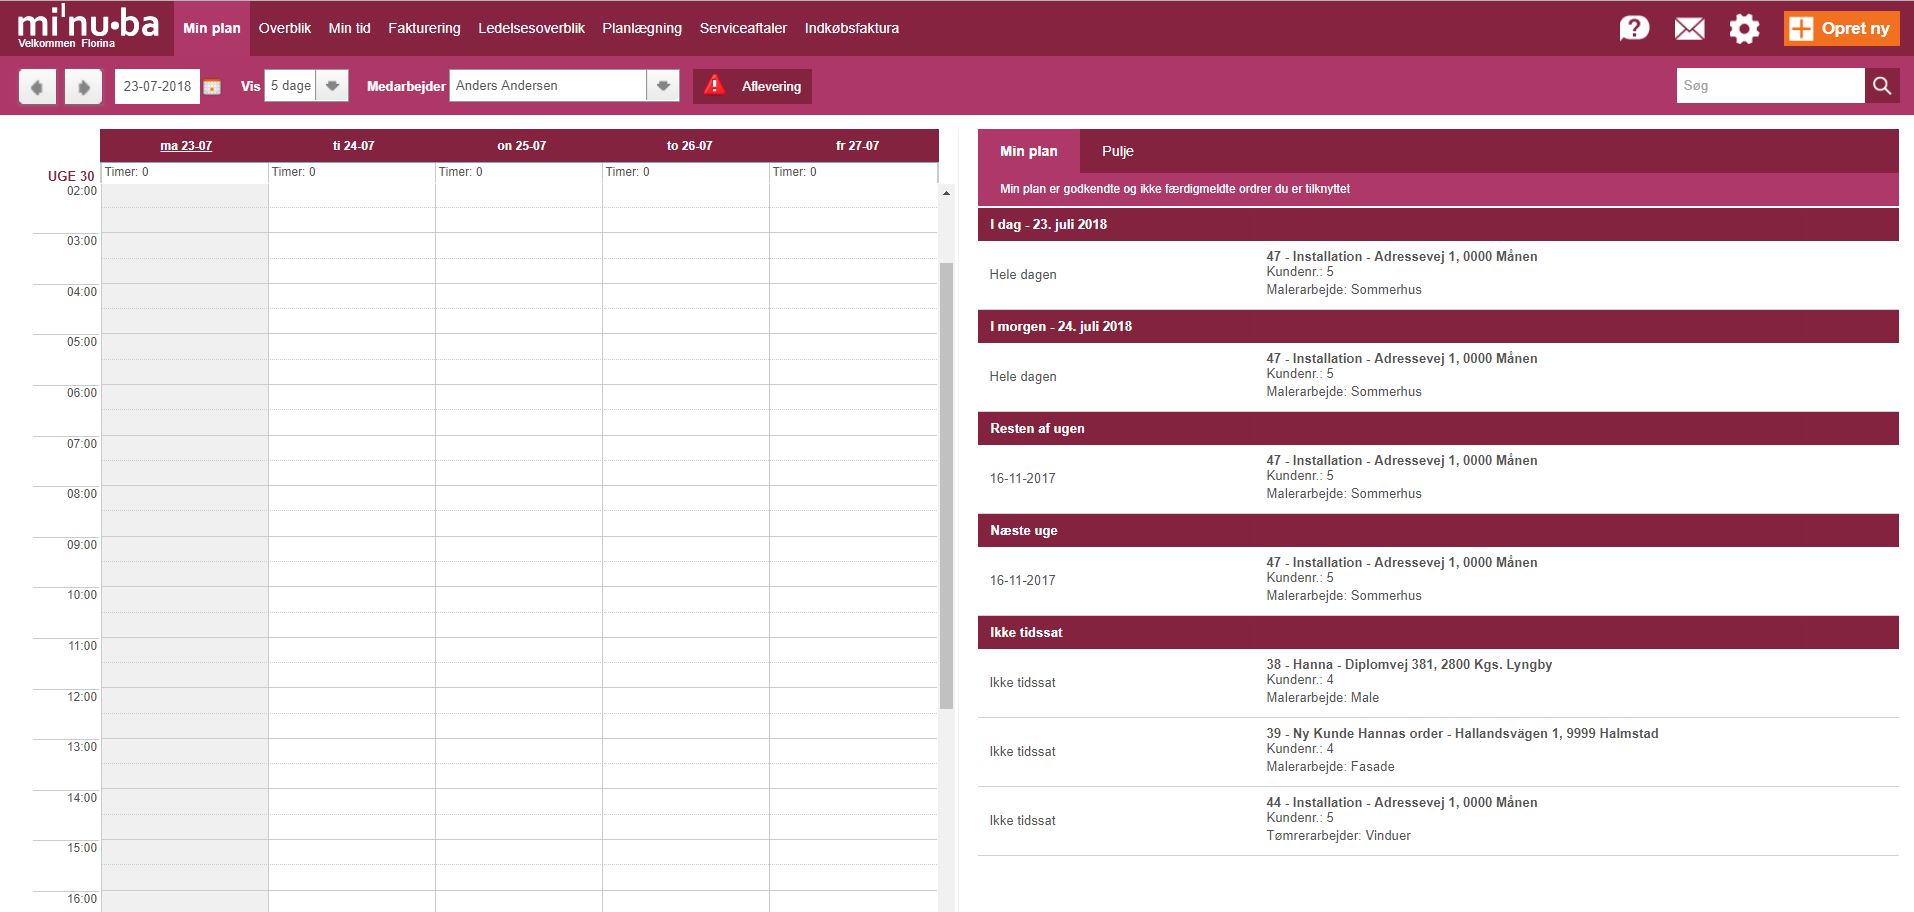Expand the Vis days dropdown

coord(332,86)
